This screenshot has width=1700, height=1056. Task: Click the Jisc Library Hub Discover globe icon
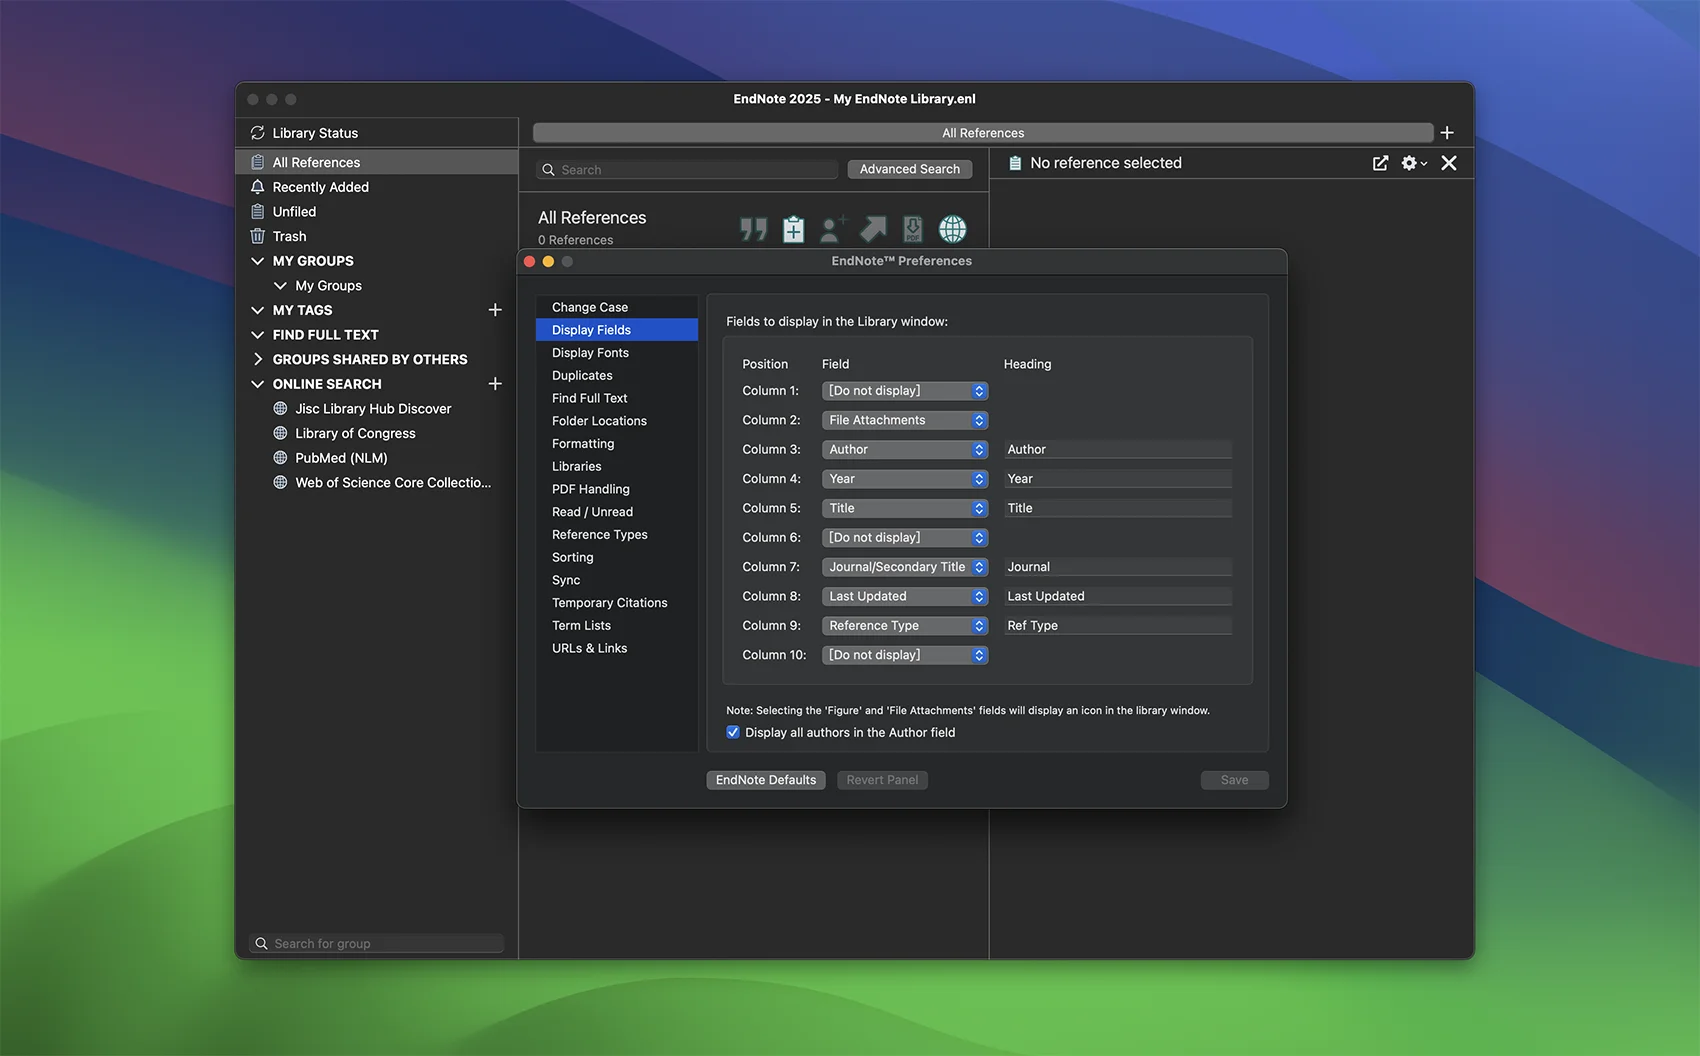[280, 409]
